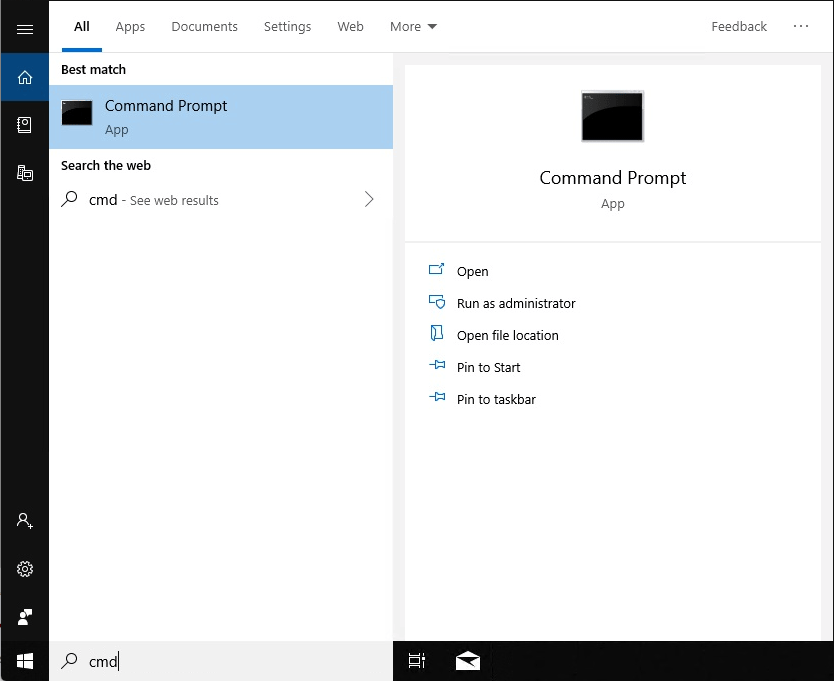Click the feedback person icon in sidebar

(x=25, y=616)
